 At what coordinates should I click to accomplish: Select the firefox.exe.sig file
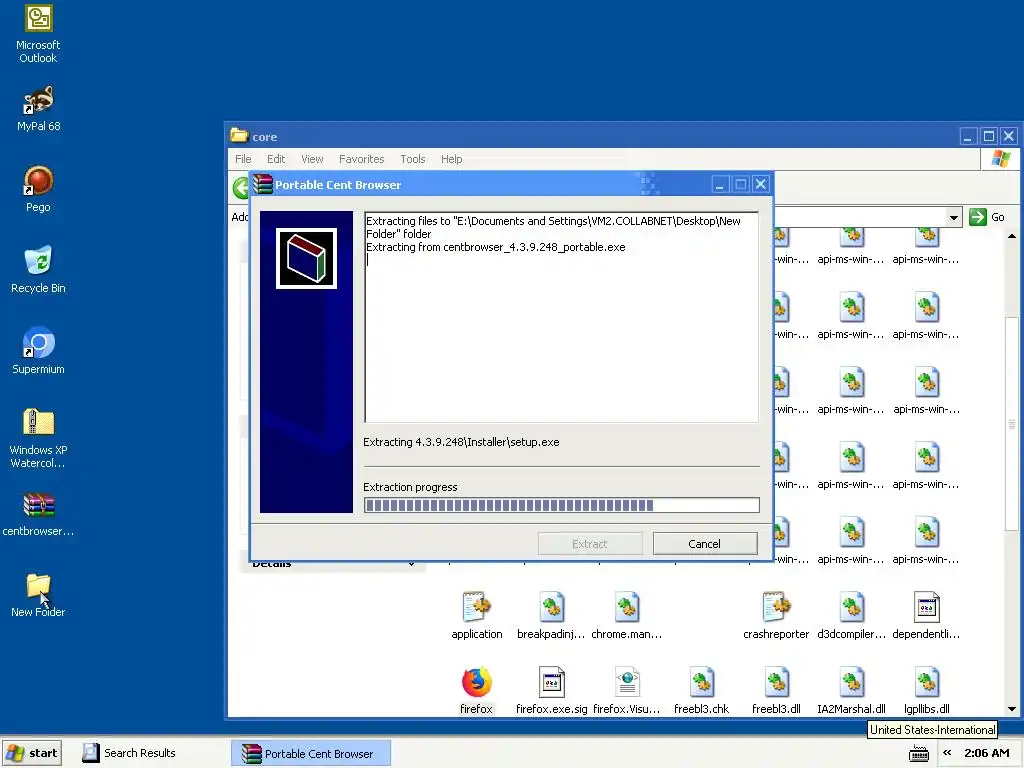551,691
